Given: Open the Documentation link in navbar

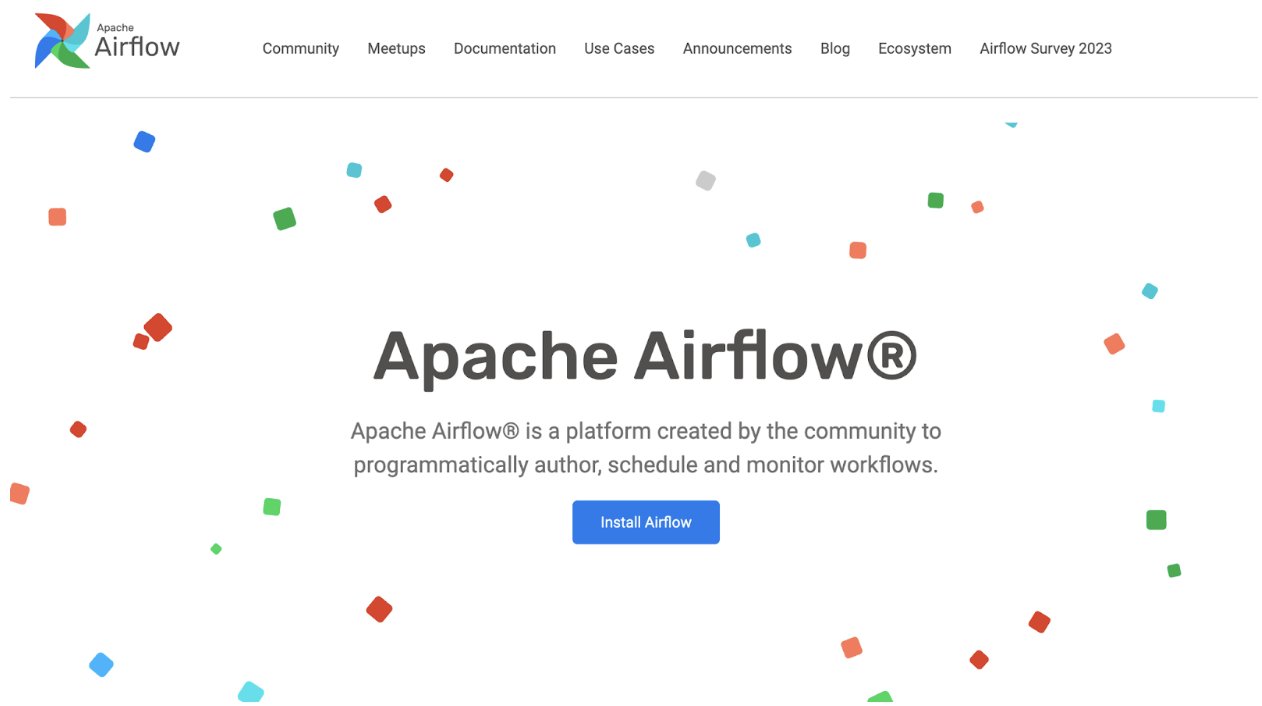Looking at the screenshot, I should click(x=505, y=48).
